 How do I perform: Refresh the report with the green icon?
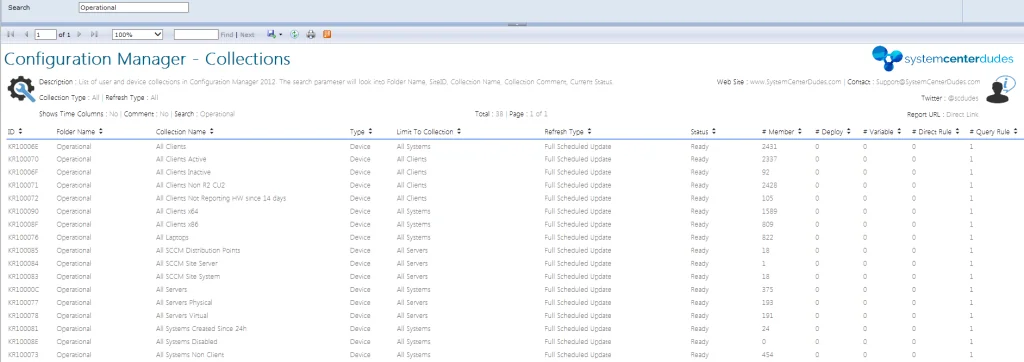click(295, 34)
